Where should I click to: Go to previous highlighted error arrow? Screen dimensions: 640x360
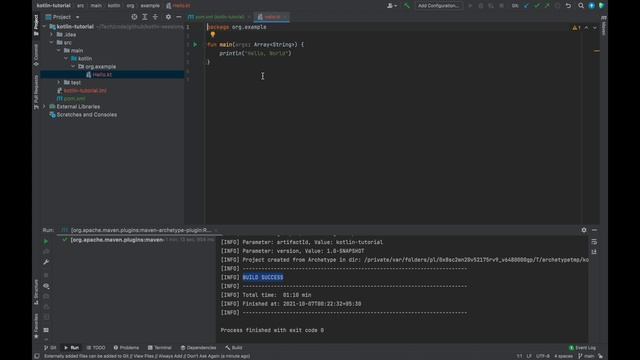point(587,27)
